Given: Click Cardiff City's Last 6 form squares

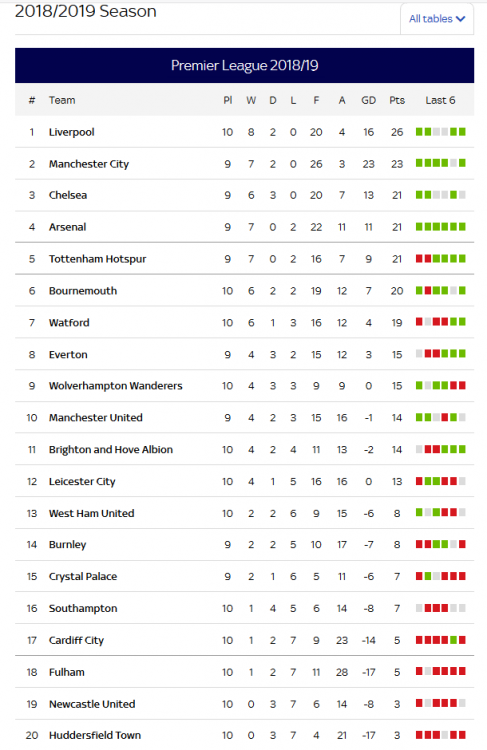Looking at the screenshot, I should coord(441,640).
